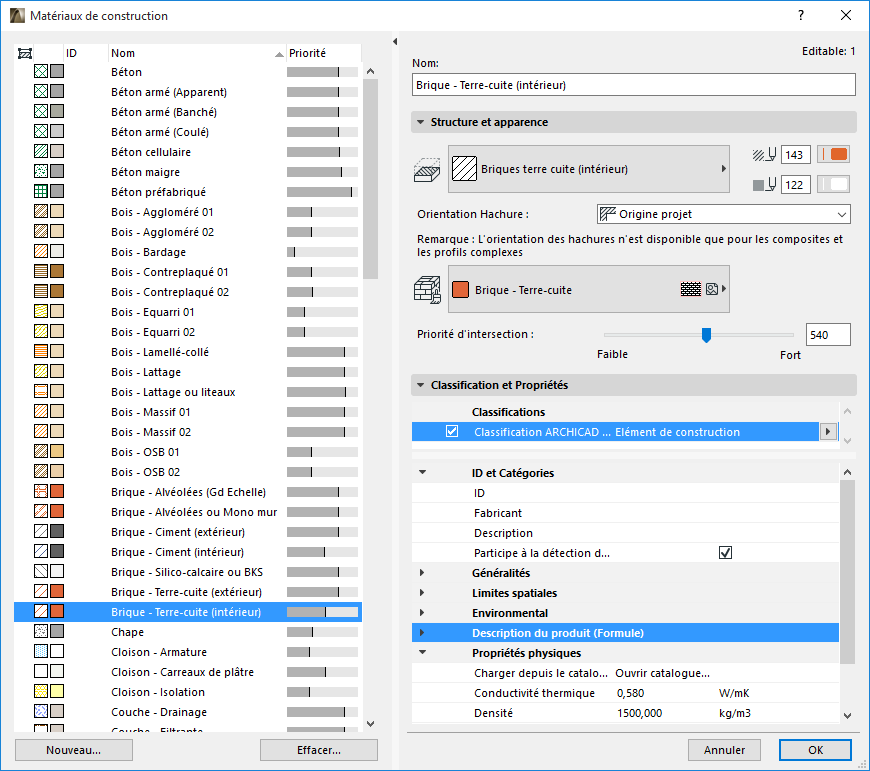Toggle the Classification ARCHICAD checkbox
The width and height of the screenshot is (870, 771).
[452, 431]
